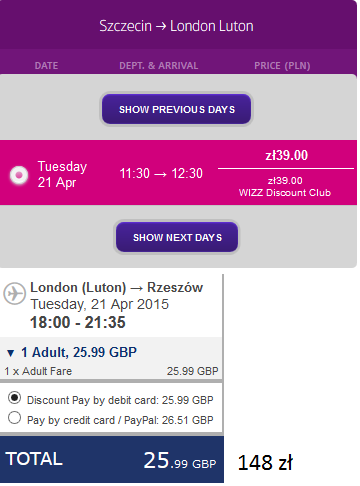Image resolution: width=360 pixels, height=486 pixels.
Task: Click the 11:30 → 12:30 flight time
Action: click(x=161, y=173)
